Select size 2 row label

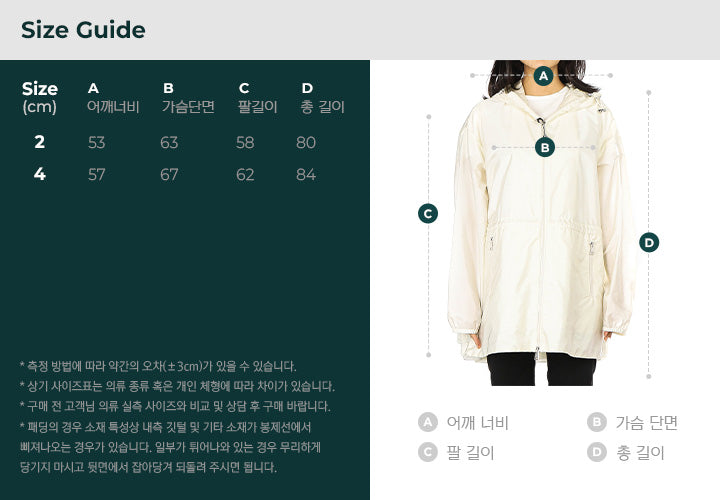[x=39, y=142]
